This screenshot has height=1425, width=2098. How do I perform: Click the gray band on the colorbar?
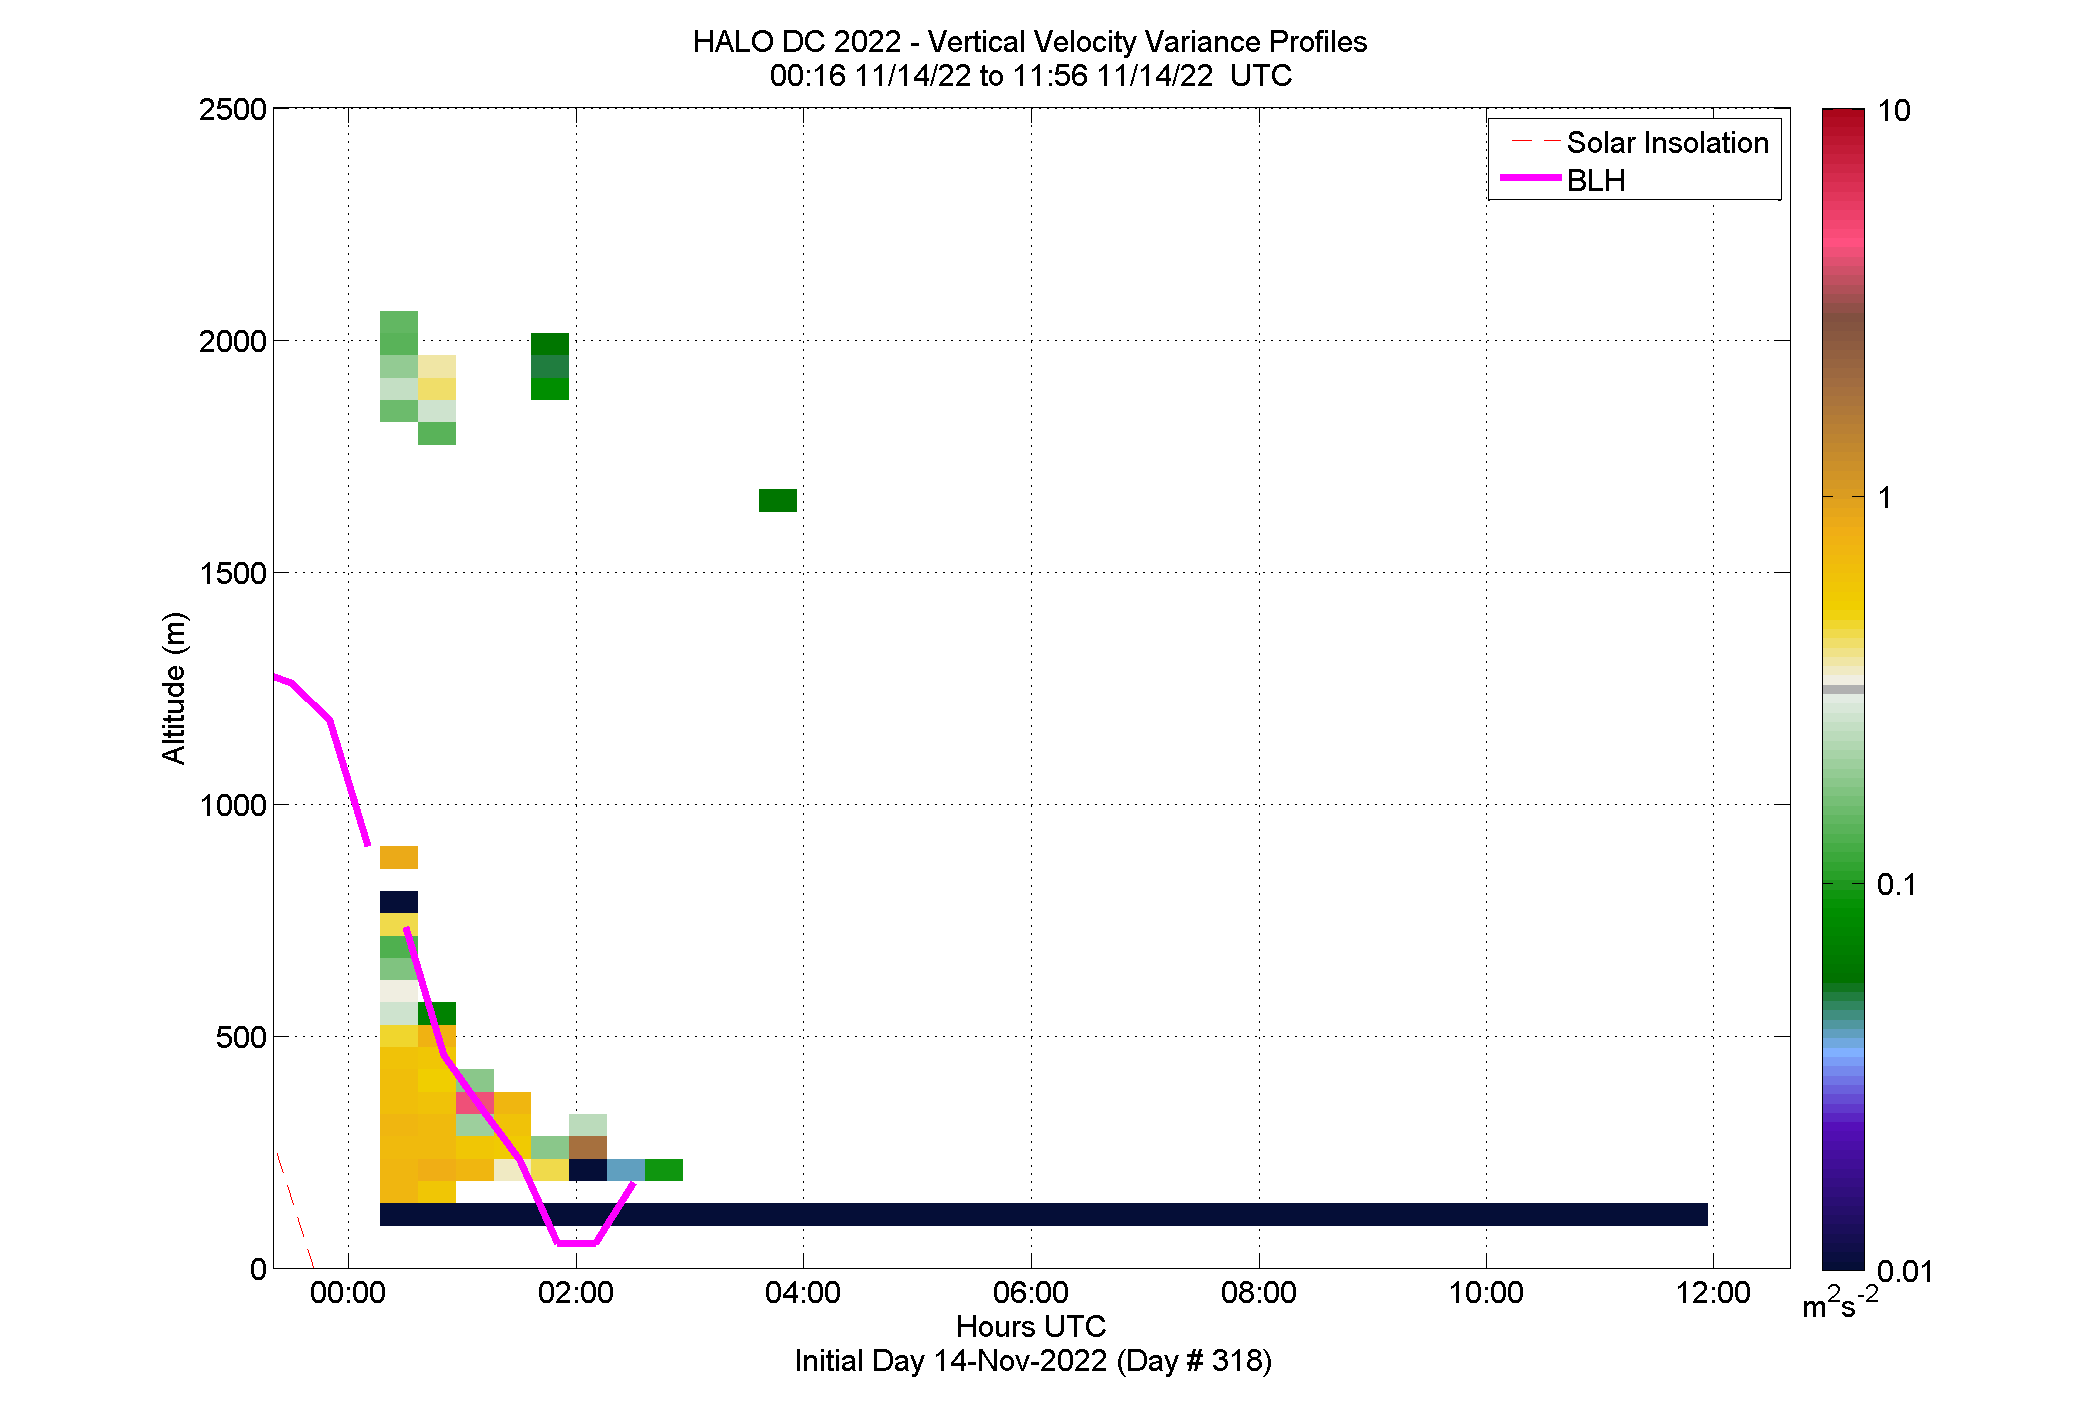click(x=1843, y=689)
